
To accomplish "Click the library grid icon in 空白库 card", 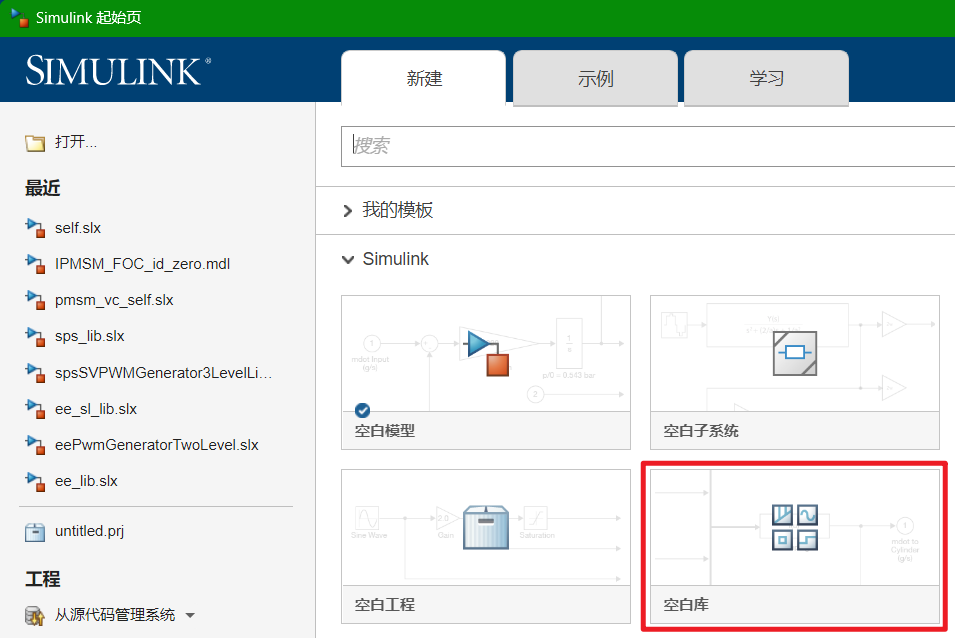I will (795, 527).
